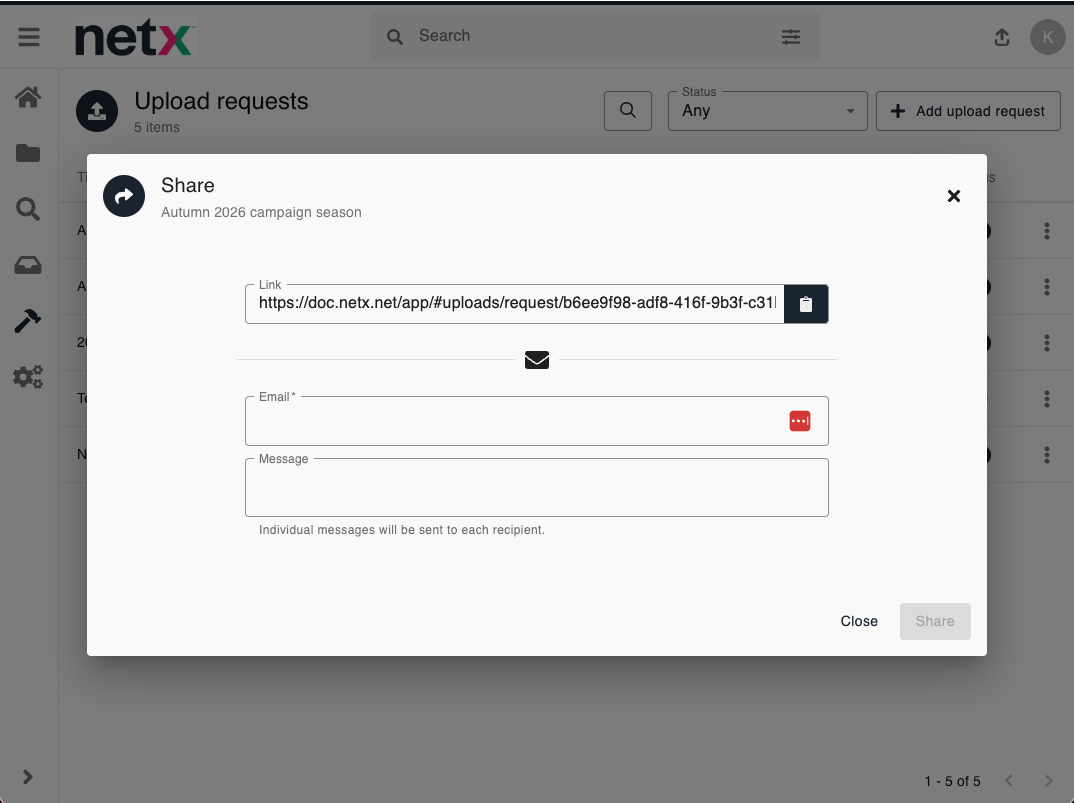Open the Tools hammer icon in sidebar
Image resolution: width=1074 pixels, height=803 pixels.
pos(28,321)
